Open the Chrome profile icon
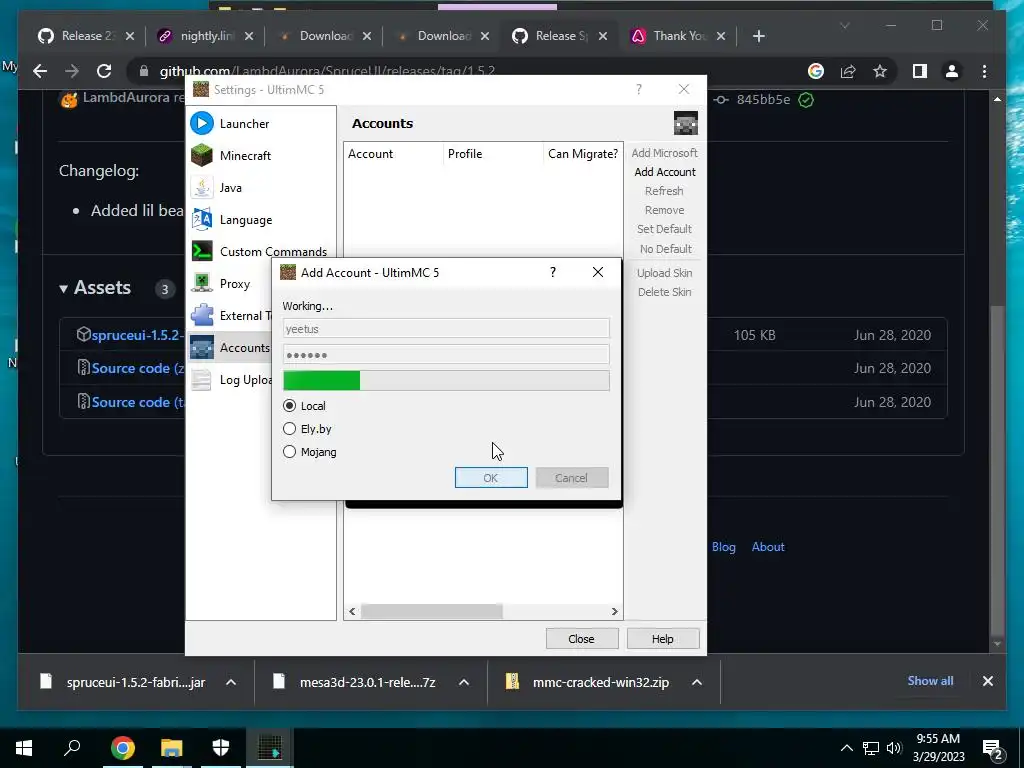1024x768 pixels. point(952,71)
